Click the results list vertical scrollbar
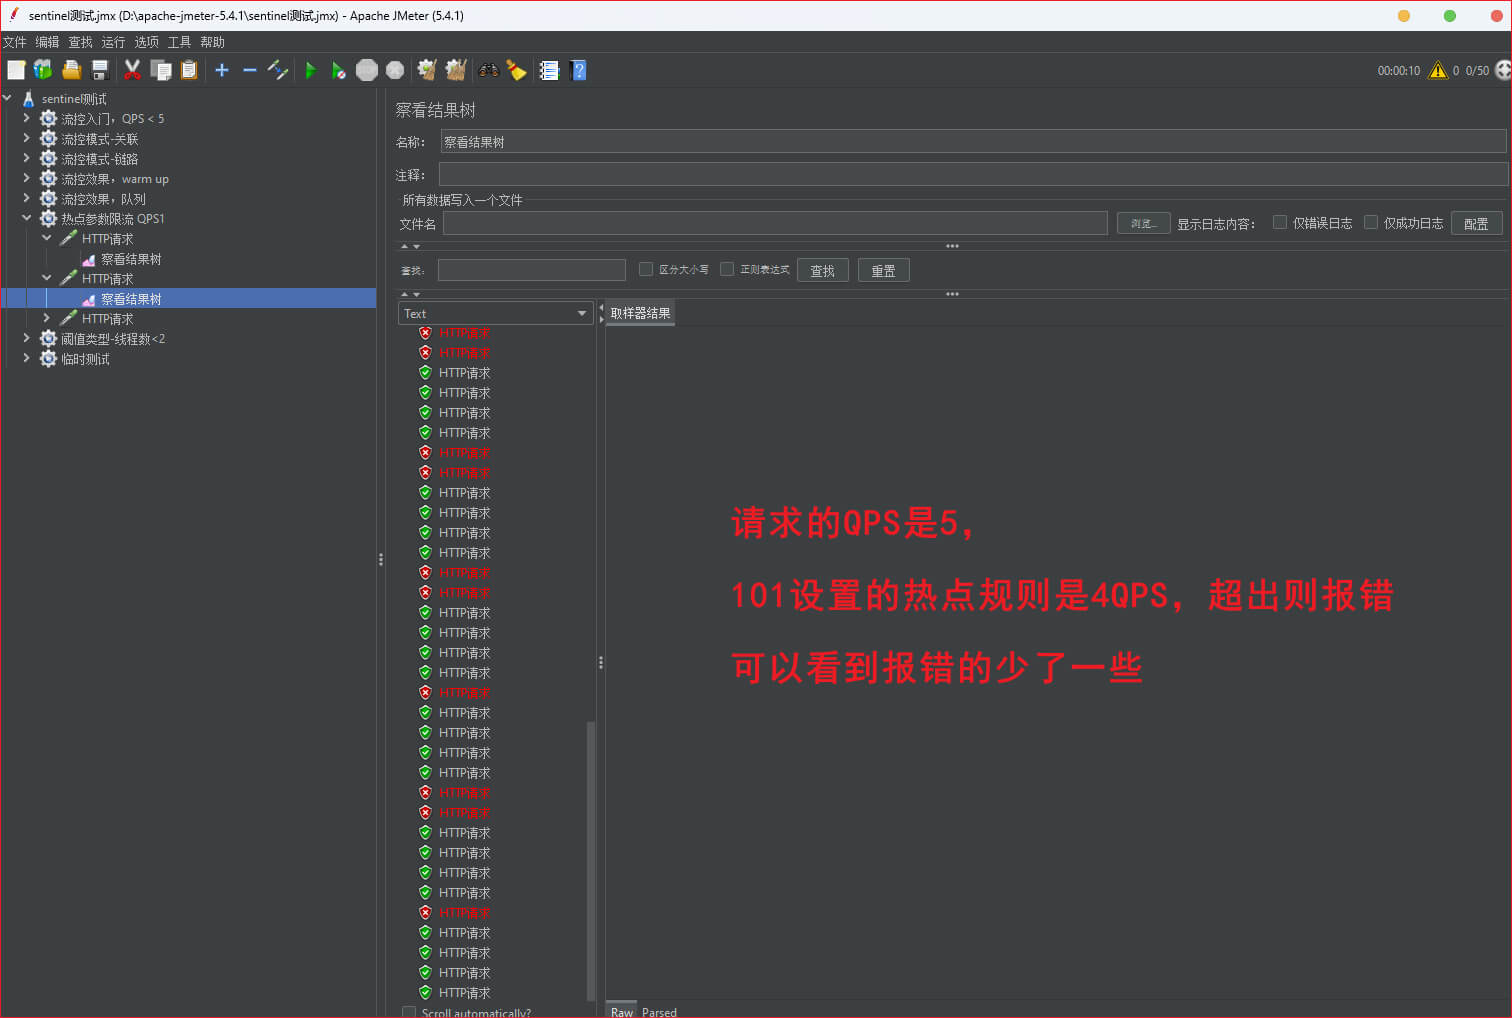This screenshot has width=1512, height=1018. coord(591,860)
